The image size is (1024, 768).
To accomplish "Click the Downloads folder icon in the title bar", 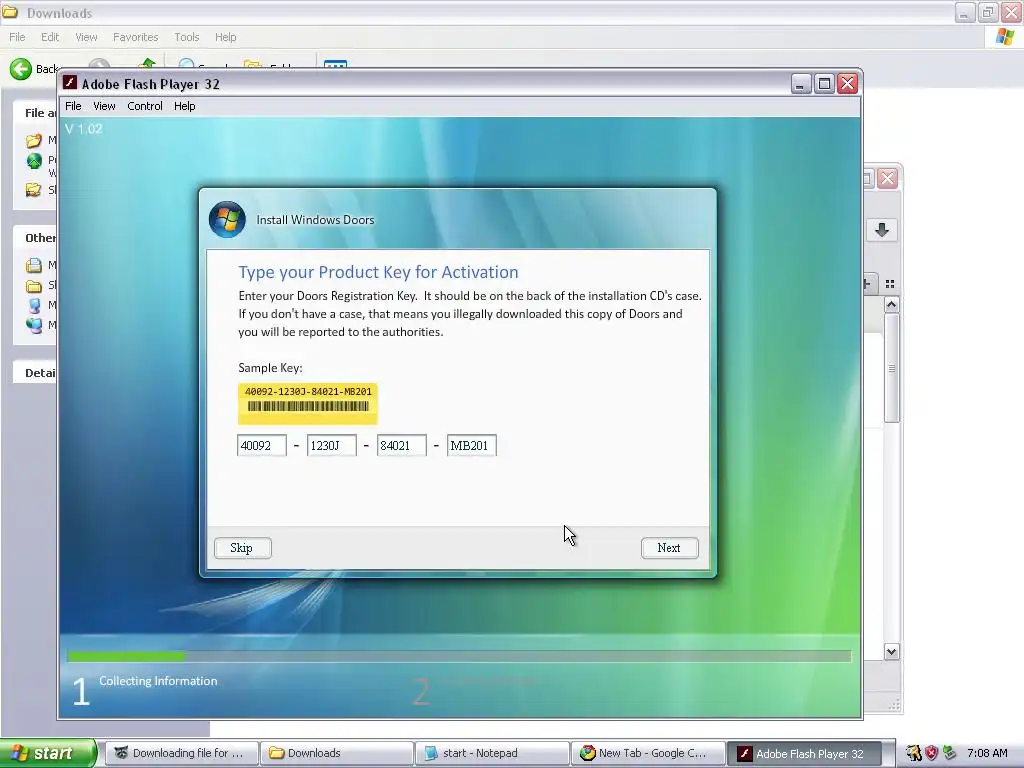I will [10, 12].
